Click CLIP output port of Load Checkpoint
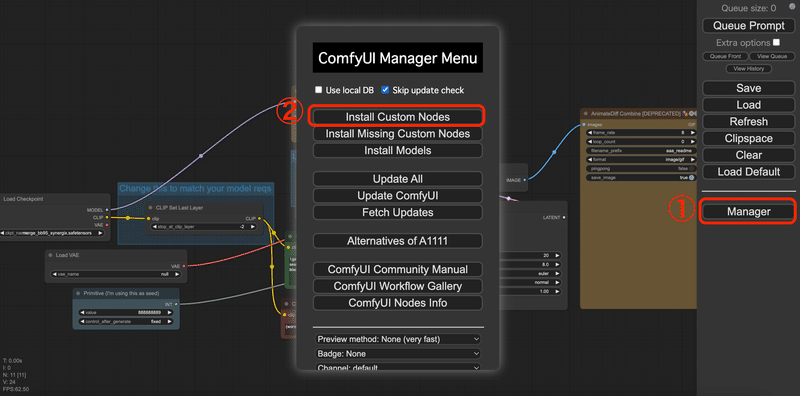This screenshot has width=800, height=396. click(106, 217)
